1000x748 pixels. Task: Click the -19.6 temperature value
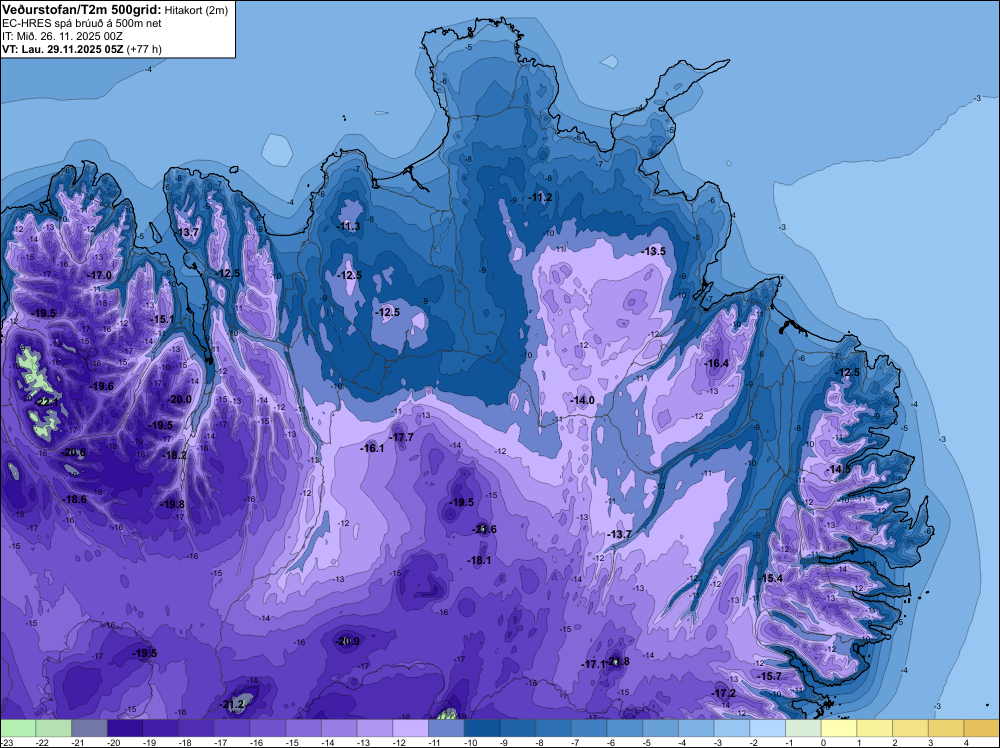(101, 386)
